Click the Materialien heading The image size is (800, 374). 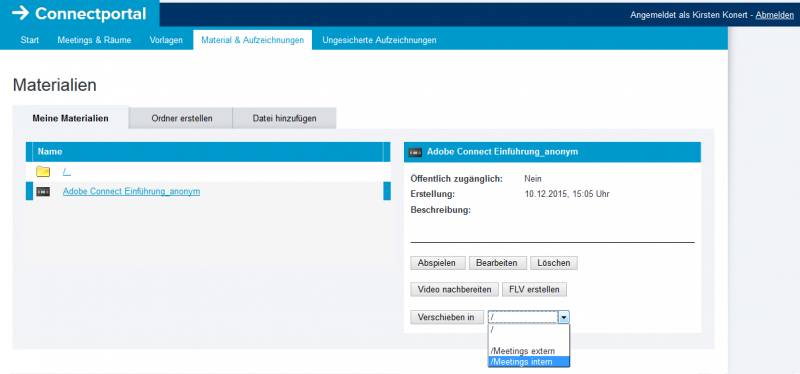(55, 85)
